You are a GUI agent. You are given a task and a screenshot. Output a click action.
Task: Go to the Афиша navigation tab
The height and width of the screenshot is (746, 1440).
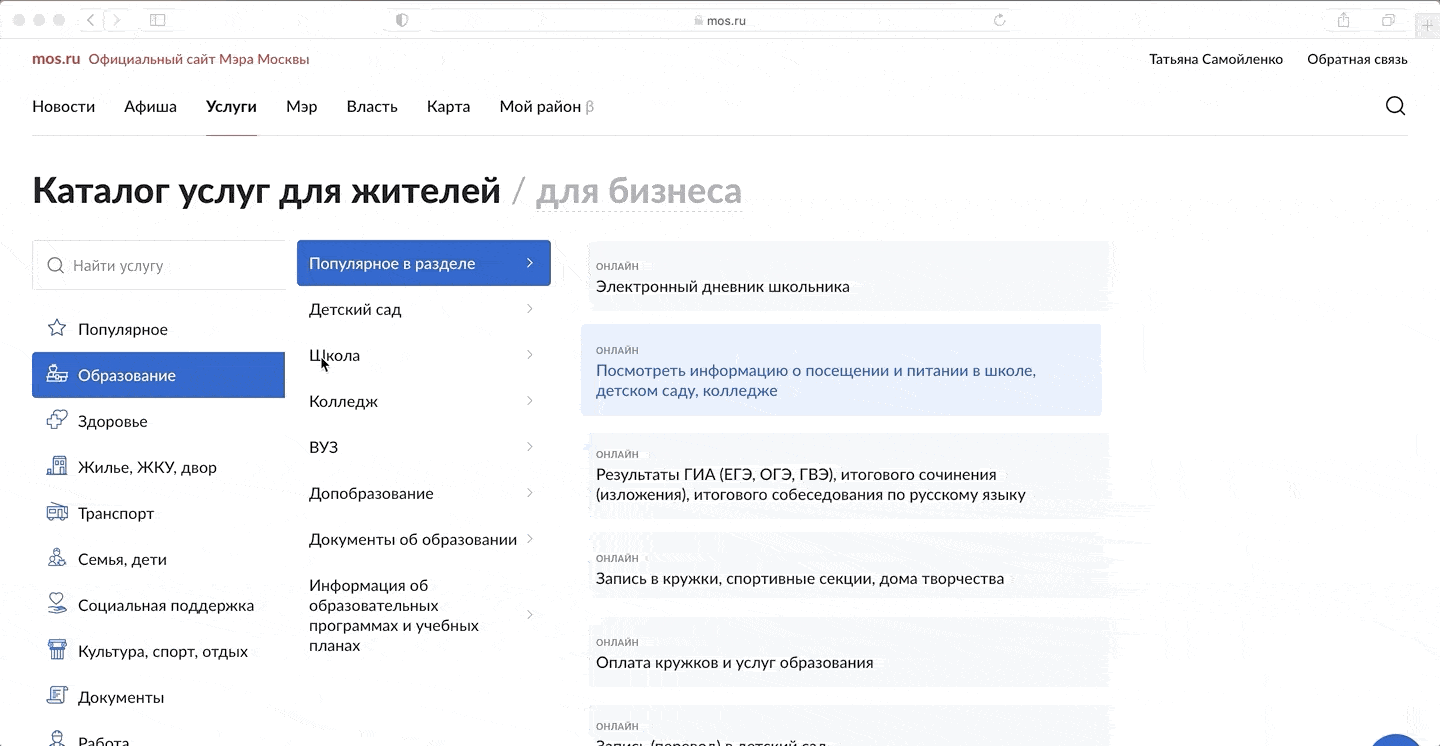click(150, 107)
